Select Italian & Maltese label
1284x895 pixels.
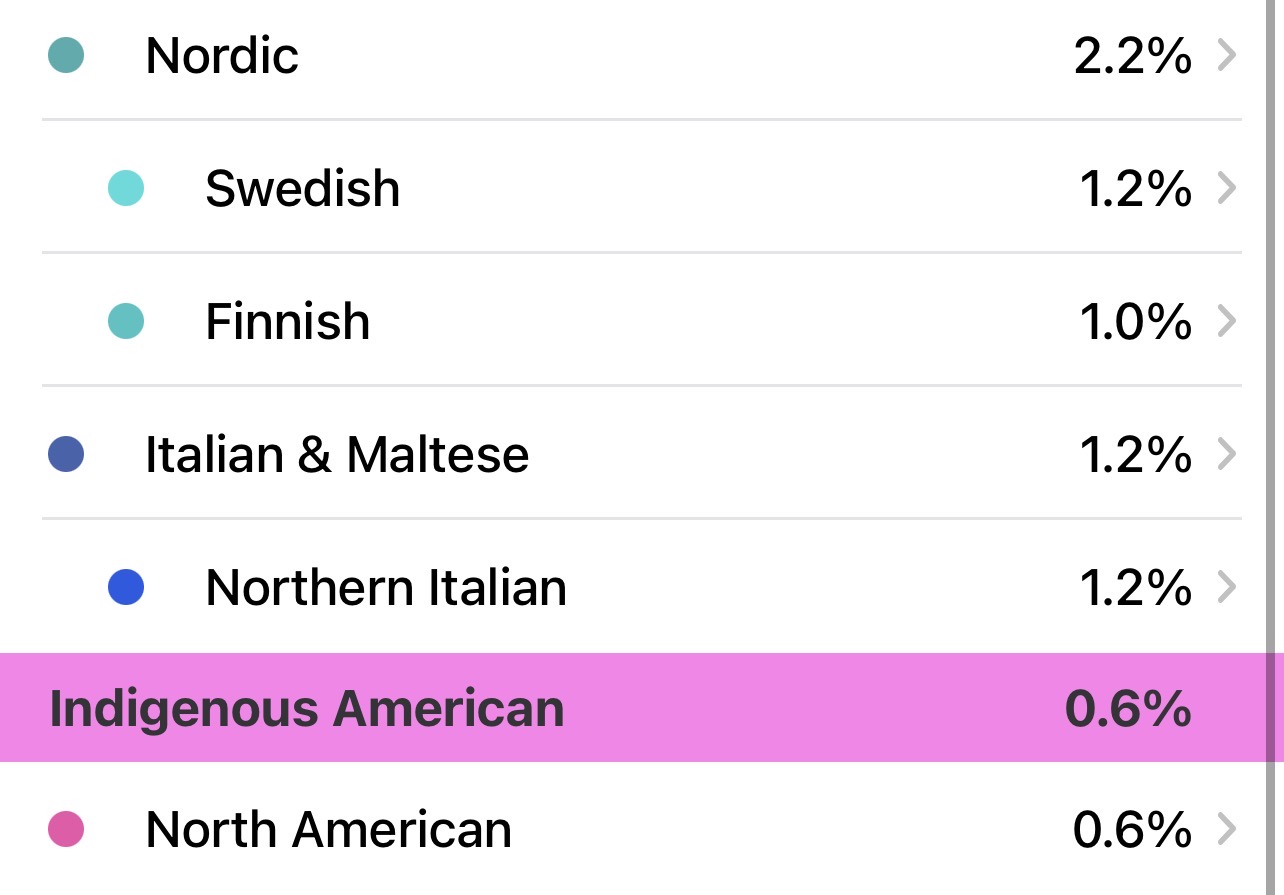[x=337, y=455]
